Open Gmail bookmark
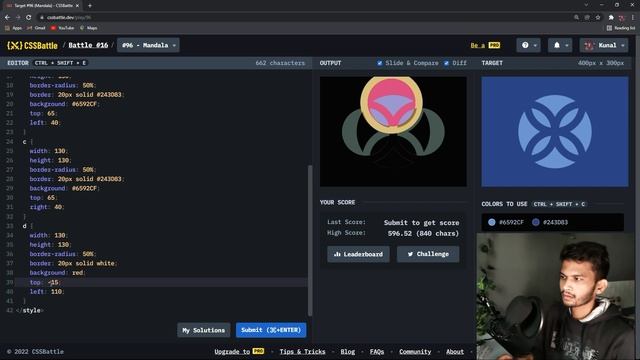640x360 pixels. [36, 28]
